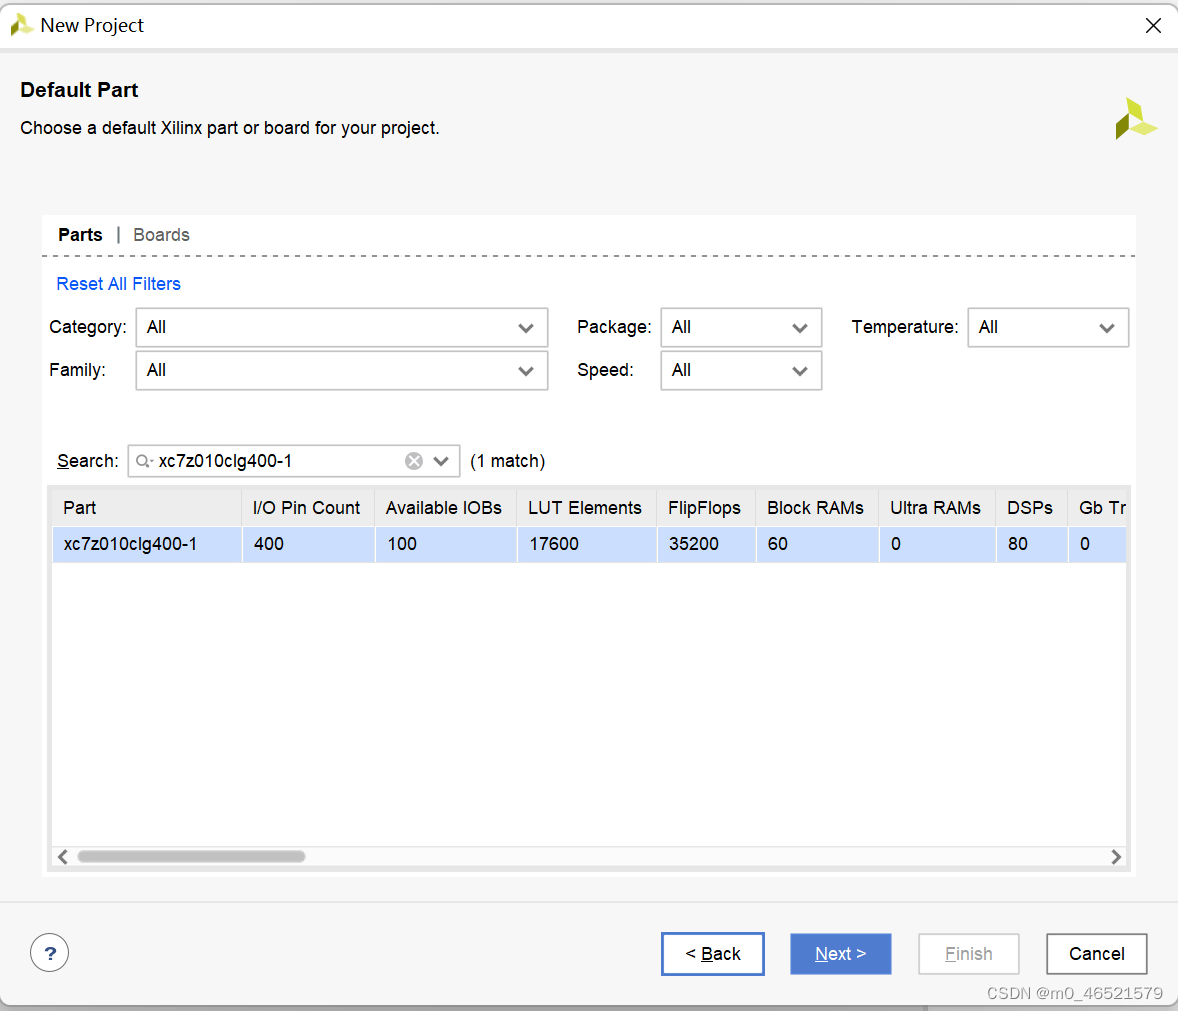Proceed with the Next button
The height and width of the screenshot is (1011, 1178).
pyautogui.click(x=841, y=954)
